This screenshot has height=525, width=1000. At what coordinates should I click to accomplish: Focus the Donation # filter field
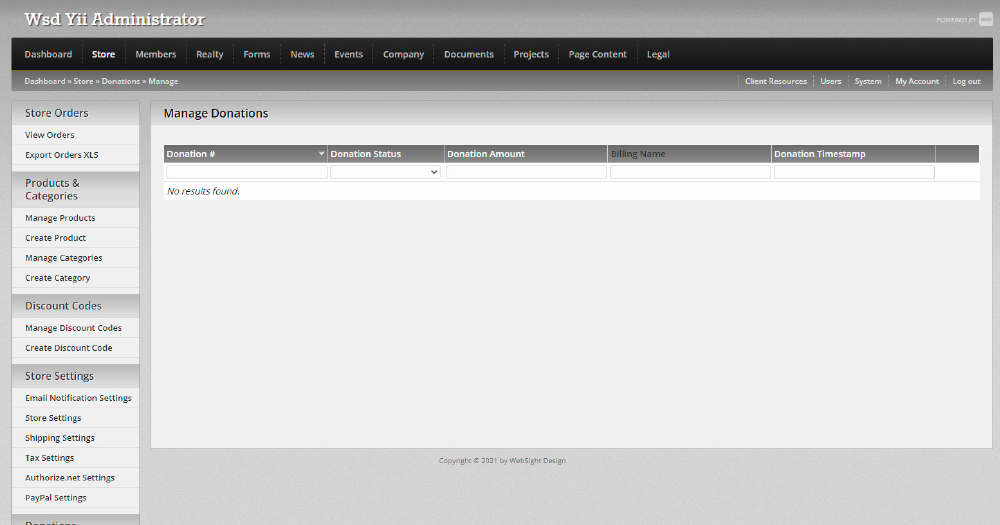coord(247,172)
